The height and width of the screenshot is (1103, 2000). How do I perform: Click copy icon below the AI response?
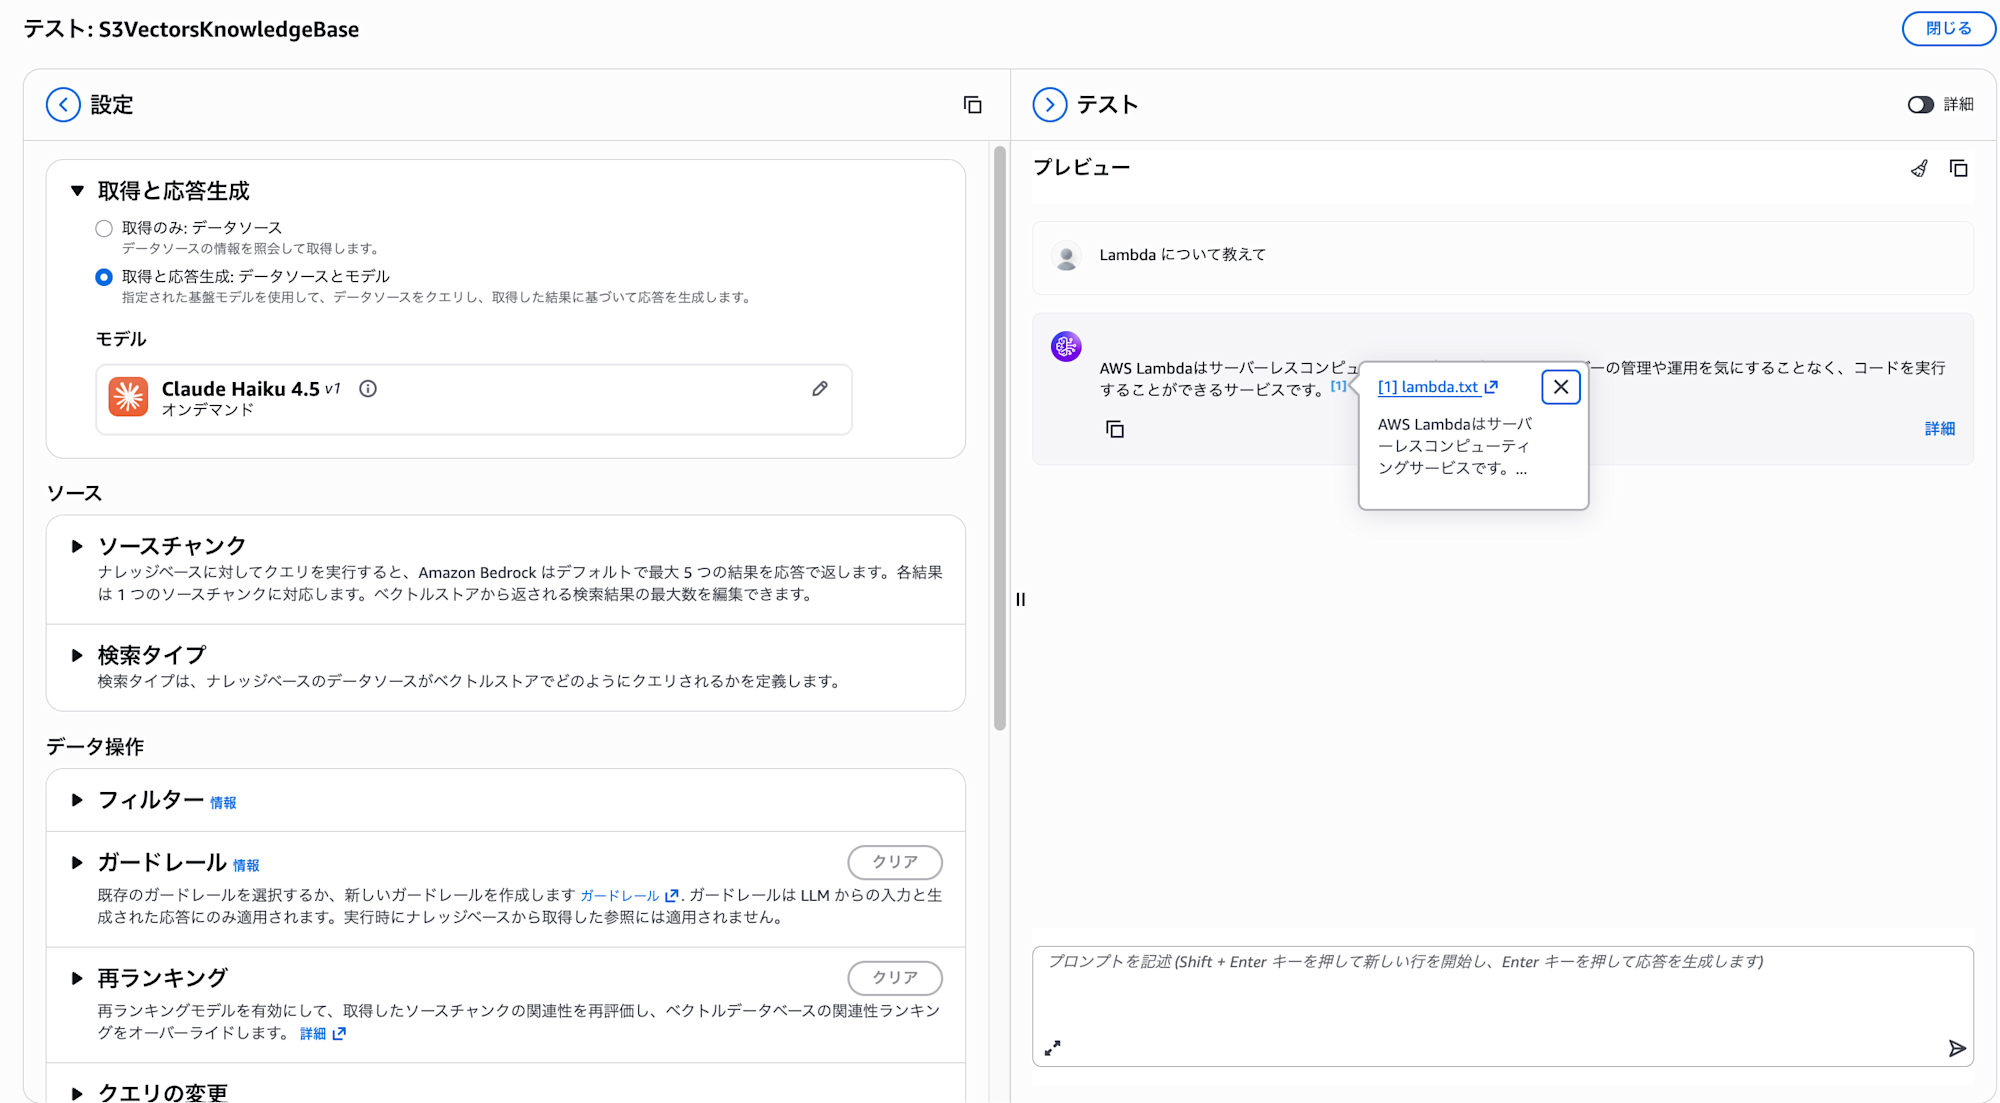click(x=1115, y=430)
